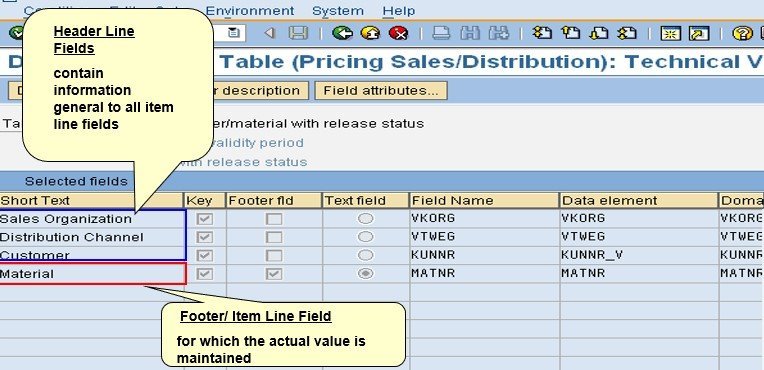This screenshot has width=764, height=370.
Task: Select Text field radio for VKORG row
Action: coord(365,218)
